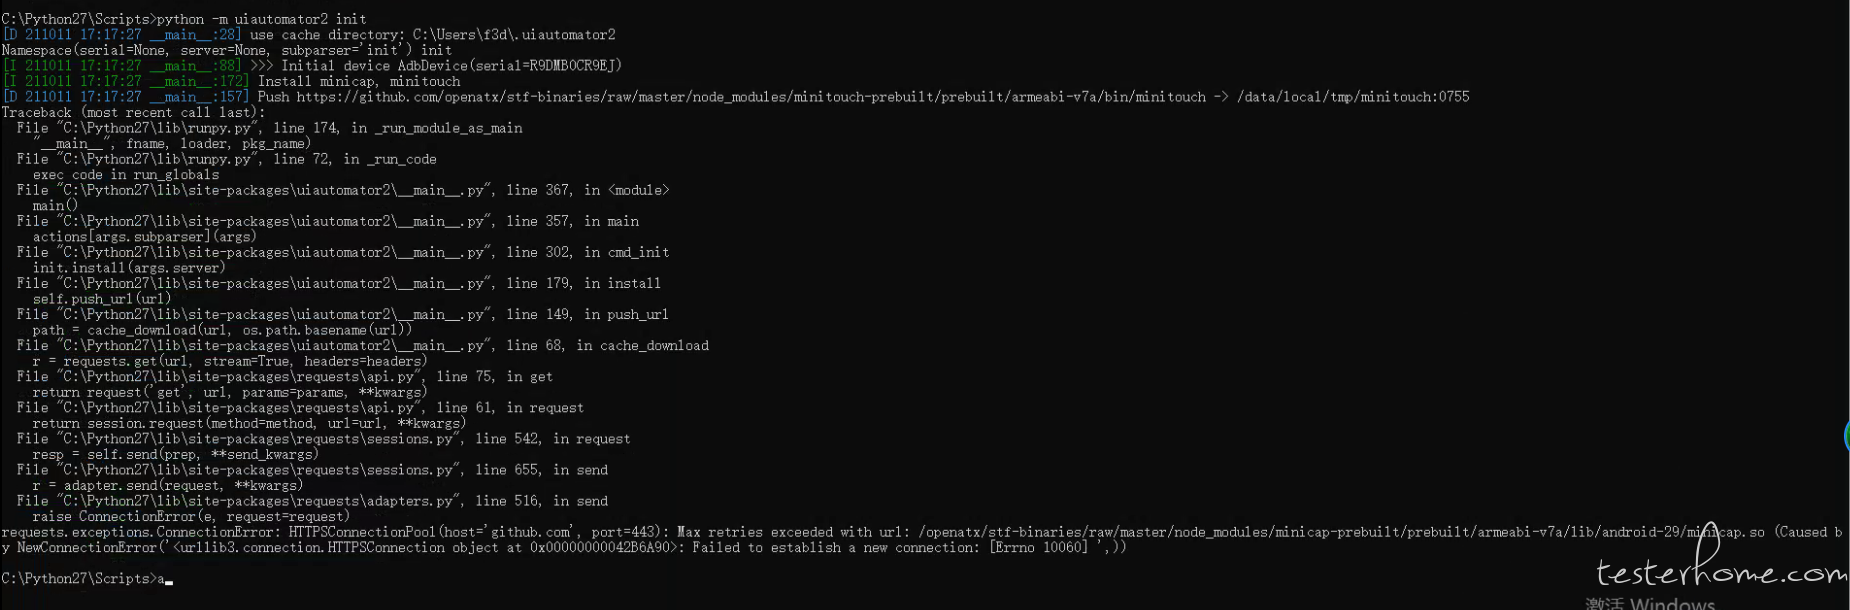Image resolution: width=1850 pixels, height=610 pixels.
Task: Click the Namespace(serial=None, server=None) log line
Action: pos(227,50)
